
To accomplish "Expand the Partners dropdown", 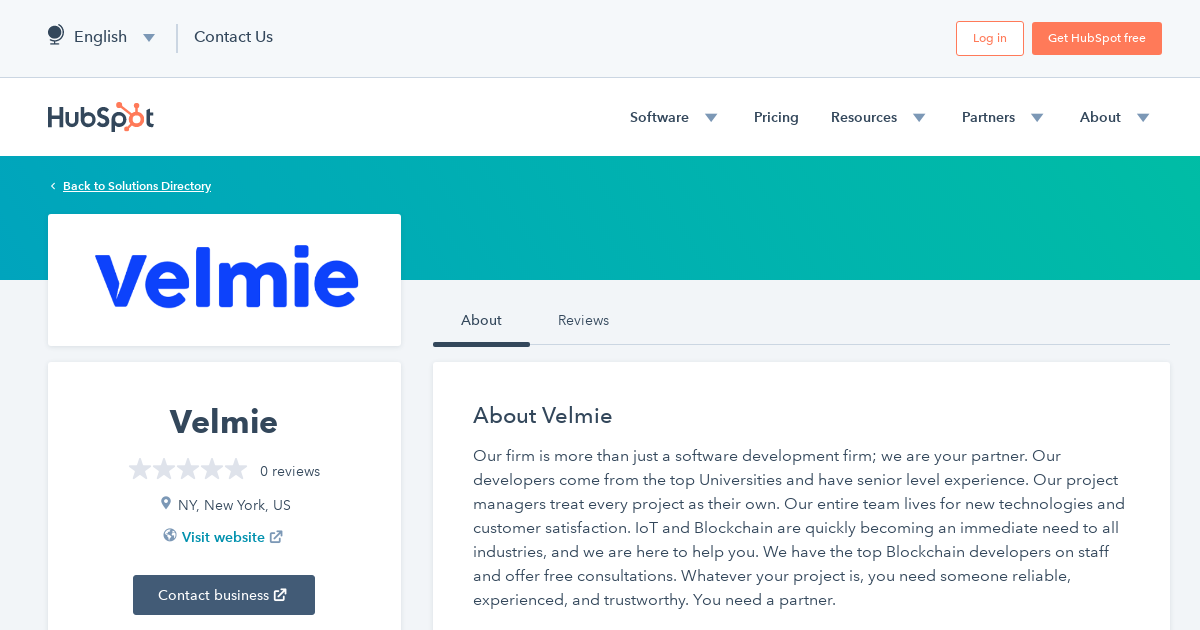I will click(x=1037, y=117).
